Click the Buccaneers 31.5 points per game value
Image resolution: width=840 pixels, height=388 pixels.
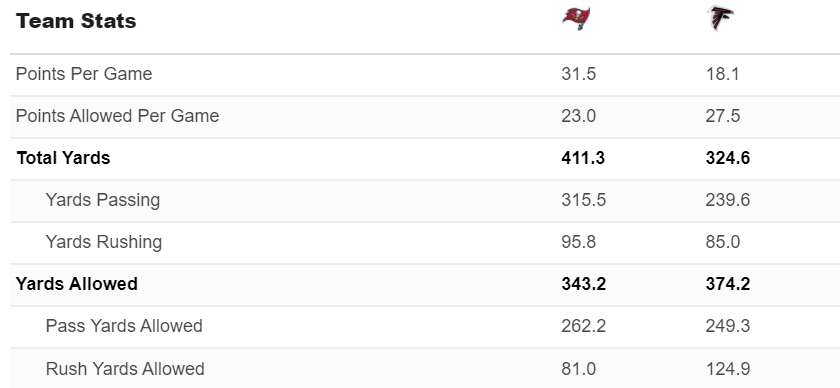579,74
